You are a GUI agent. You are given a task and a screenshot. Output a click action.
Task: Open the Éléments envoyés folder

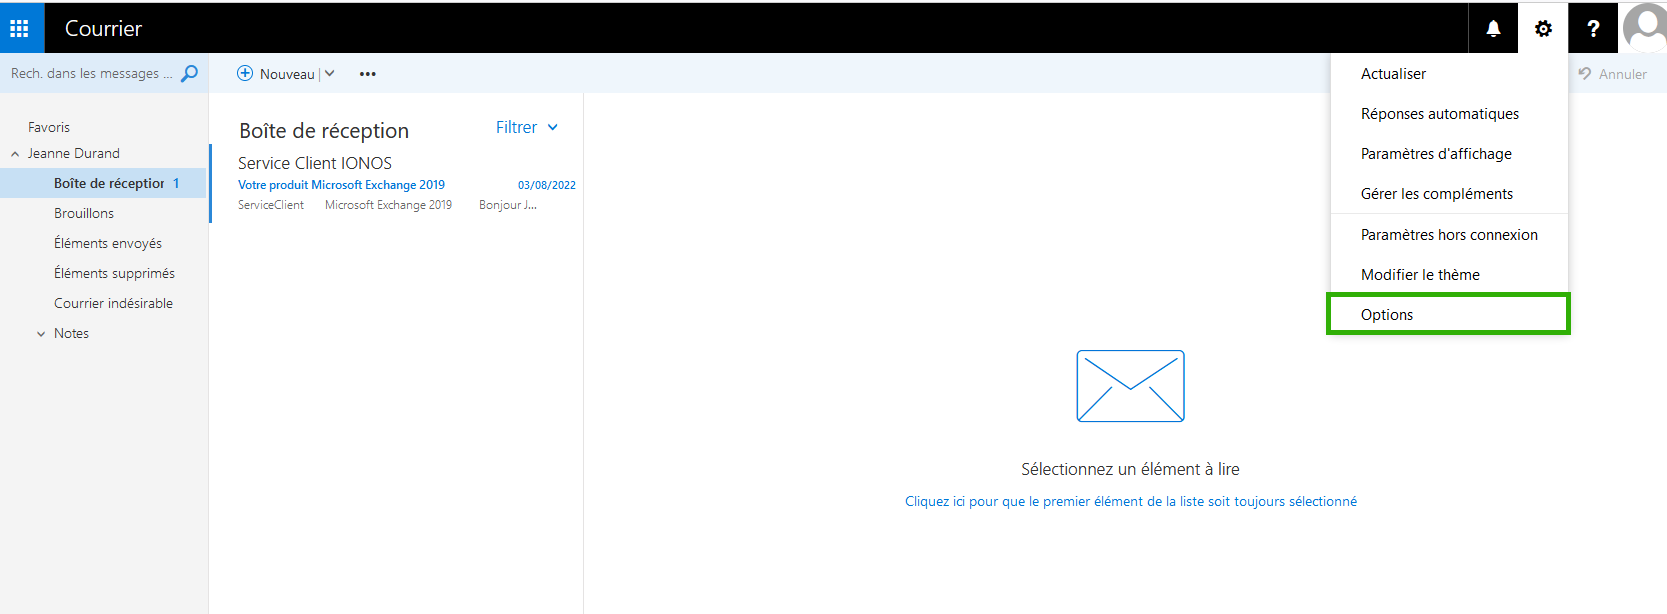tap(108, 243)
